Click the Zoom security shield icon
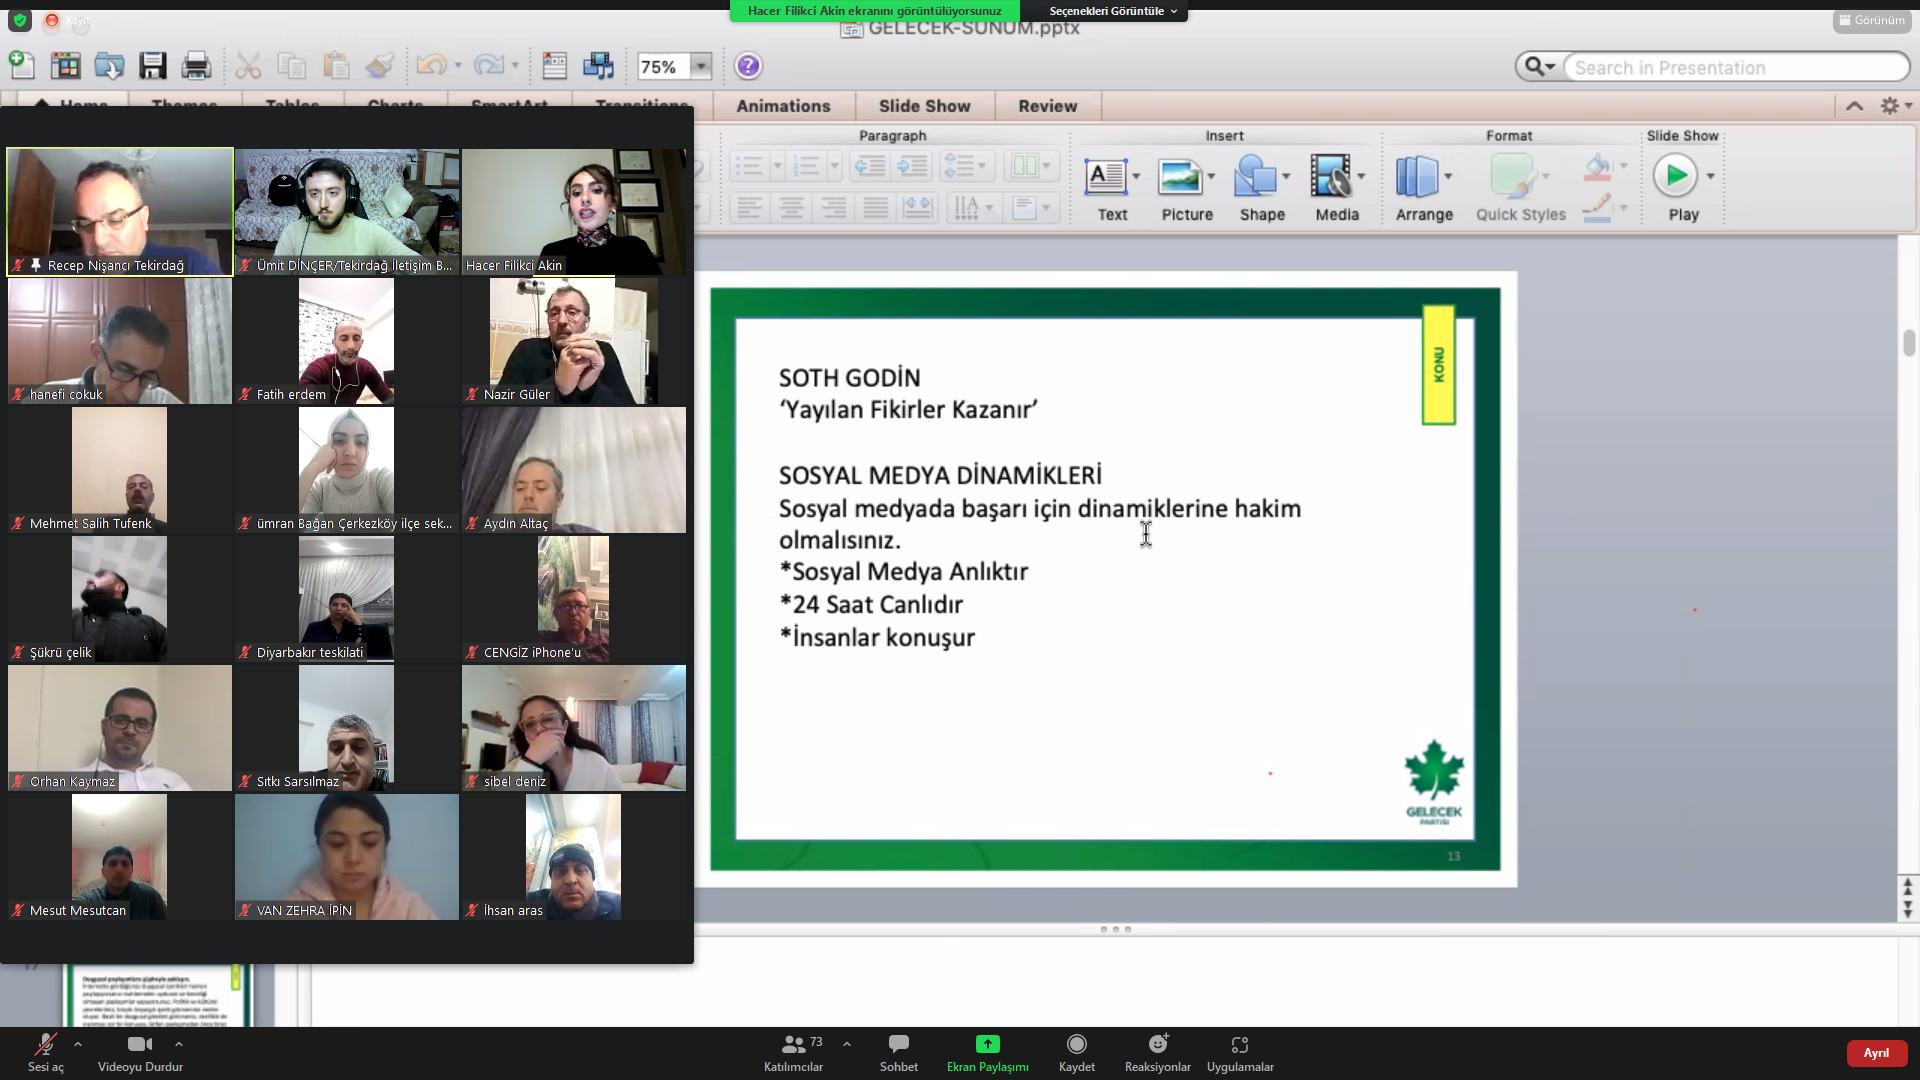1920x1080 pixels. click(20, 20)
